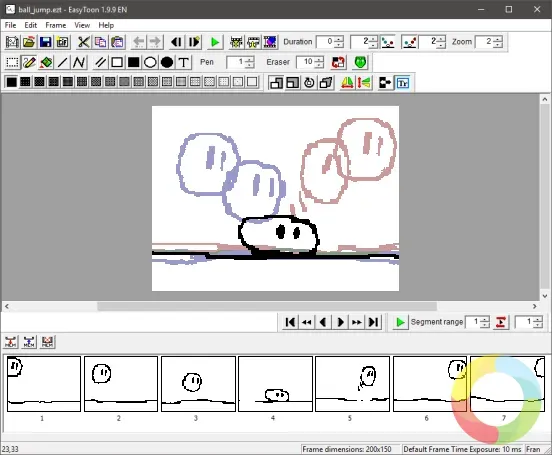Select the empty ellipse tool
The height and width of the screenshot is (455, 552).
click(150, 62)
